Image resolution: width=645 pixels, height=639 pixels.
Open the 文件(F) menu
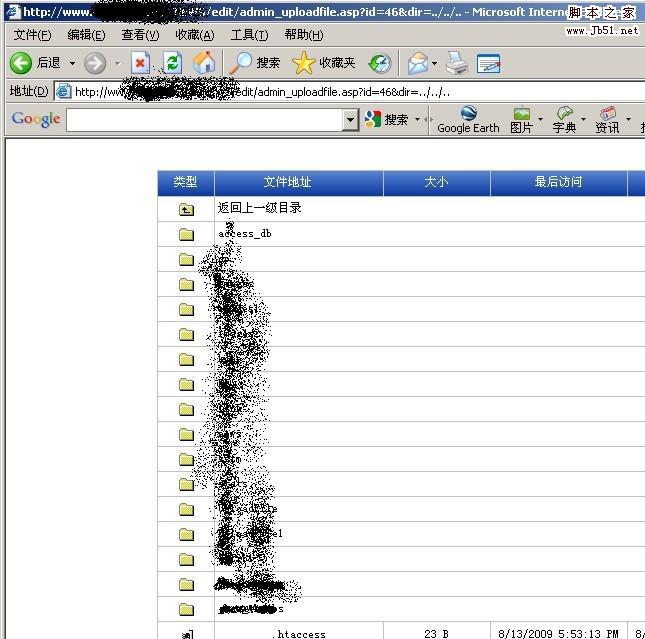coord(32,35)
